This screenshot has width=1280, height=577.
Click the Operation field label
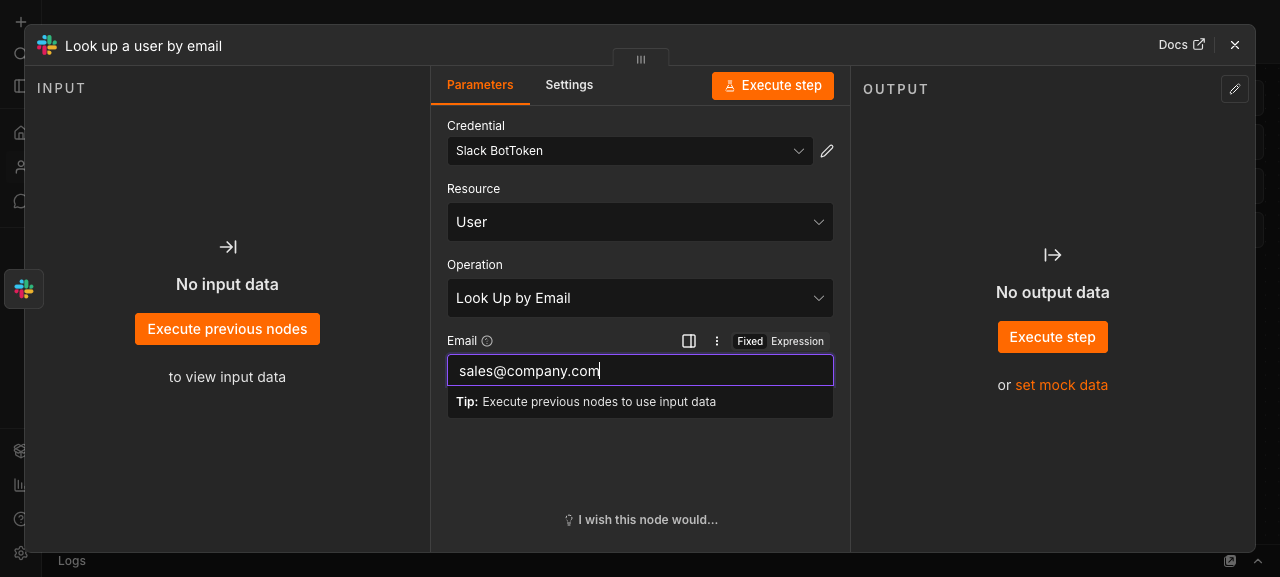coord(475,265)
